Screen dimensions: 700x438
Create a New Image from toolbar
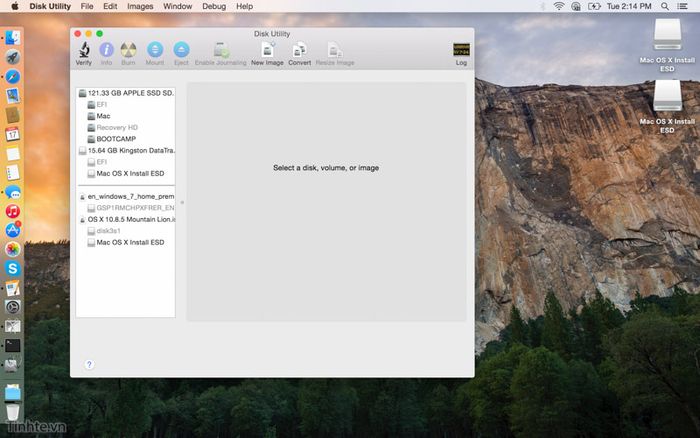click(267, 54)
